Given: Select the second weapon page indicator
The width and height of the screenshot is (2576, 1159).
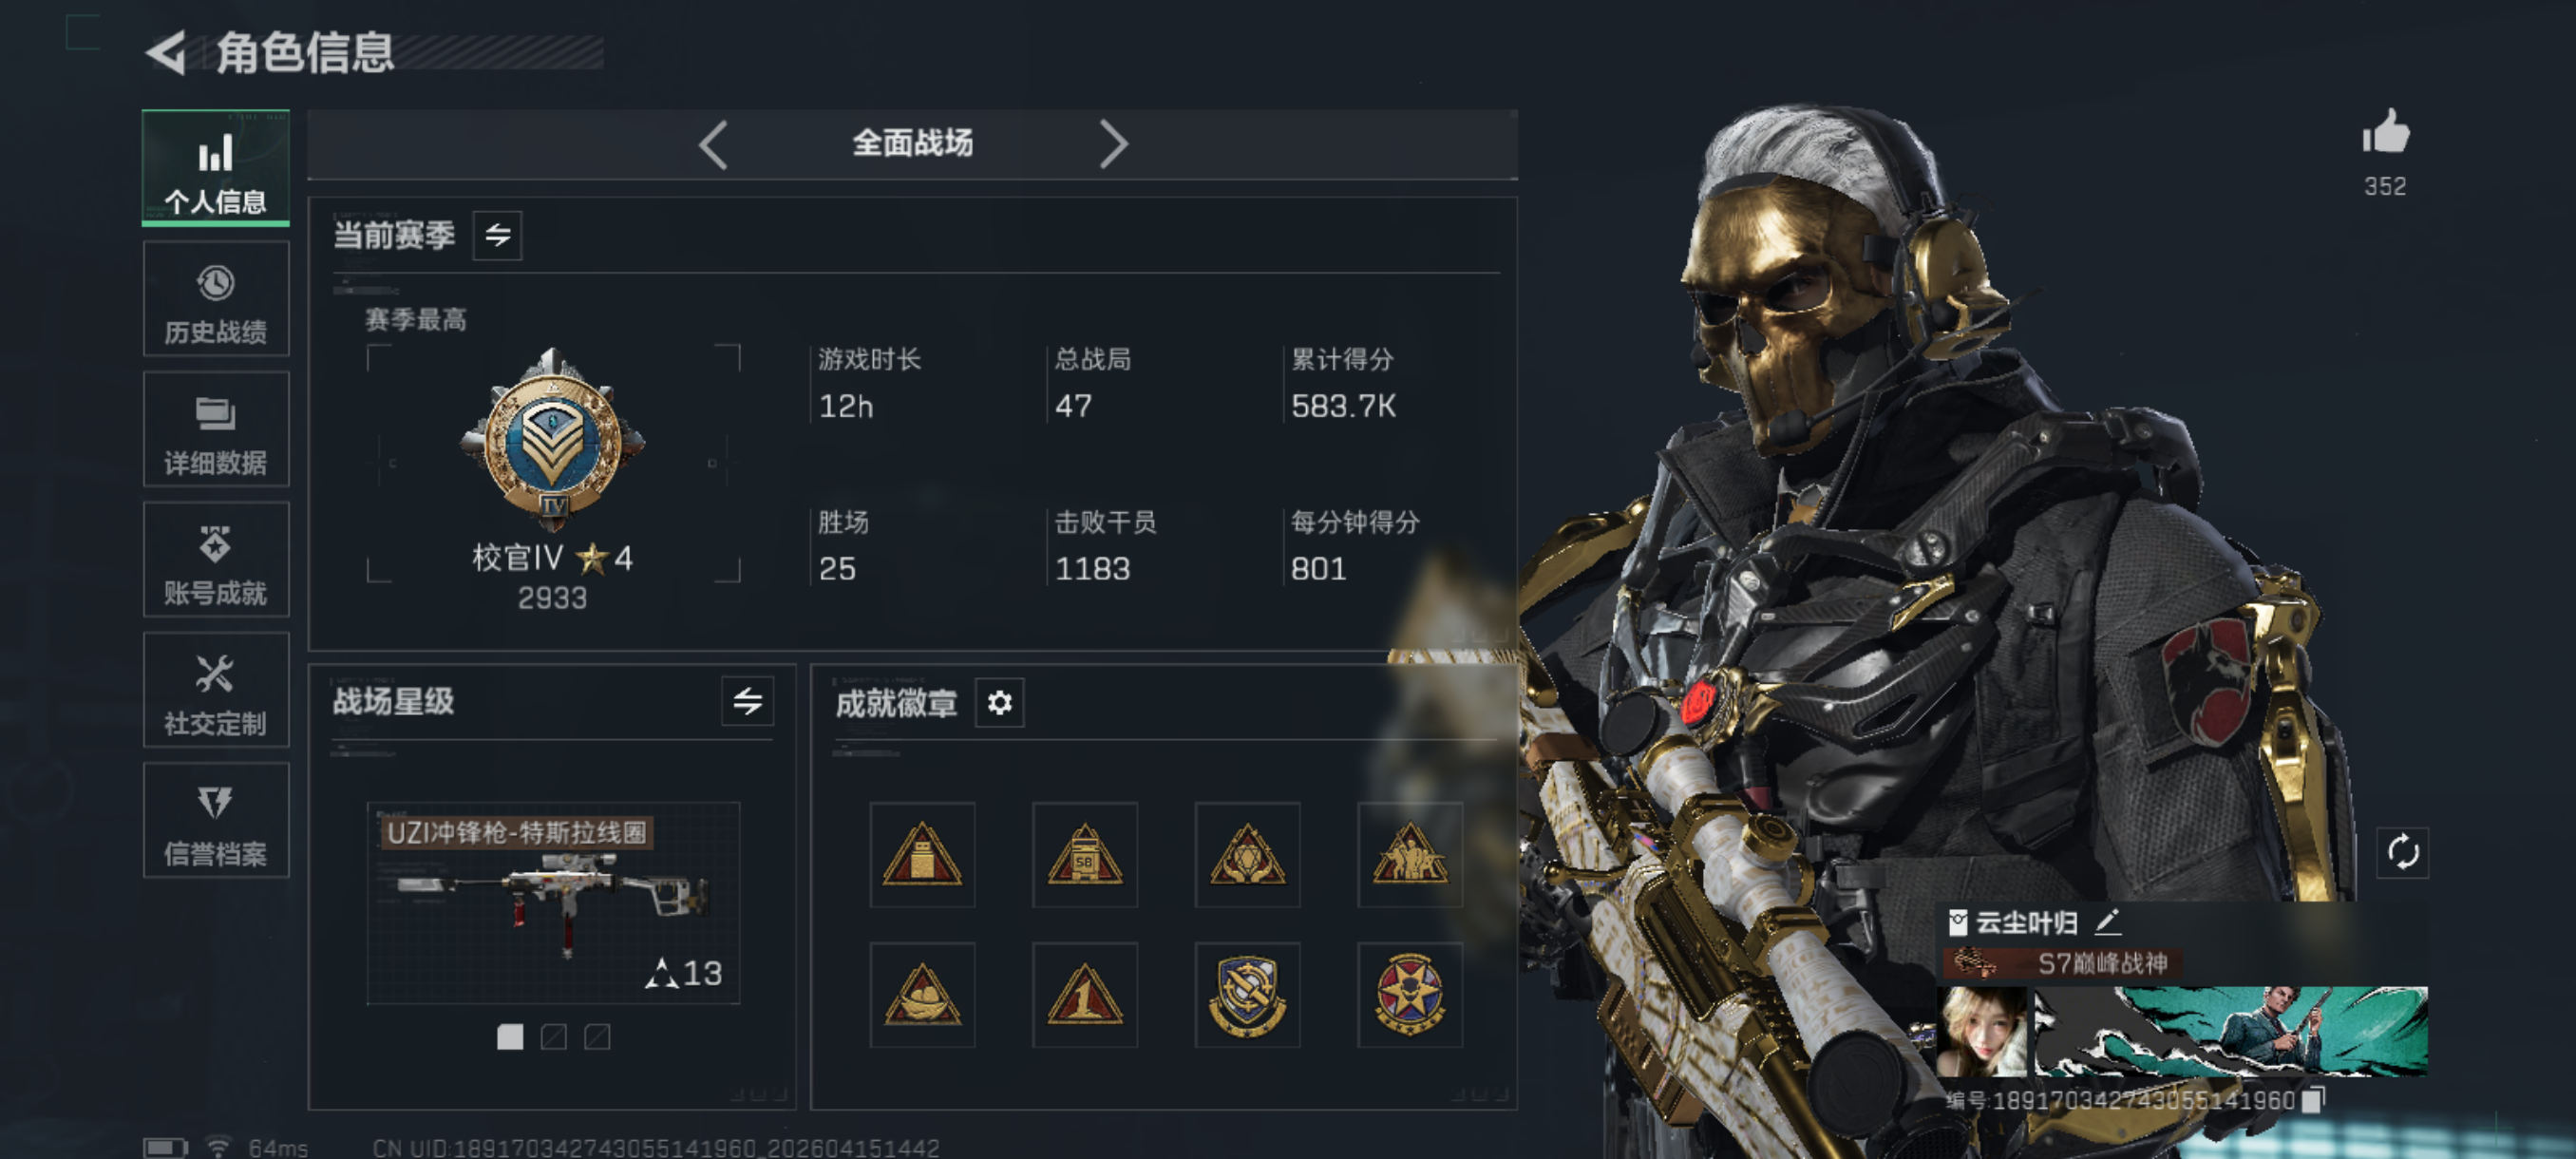Looking at the screenshot, I should click(553, 1037).
